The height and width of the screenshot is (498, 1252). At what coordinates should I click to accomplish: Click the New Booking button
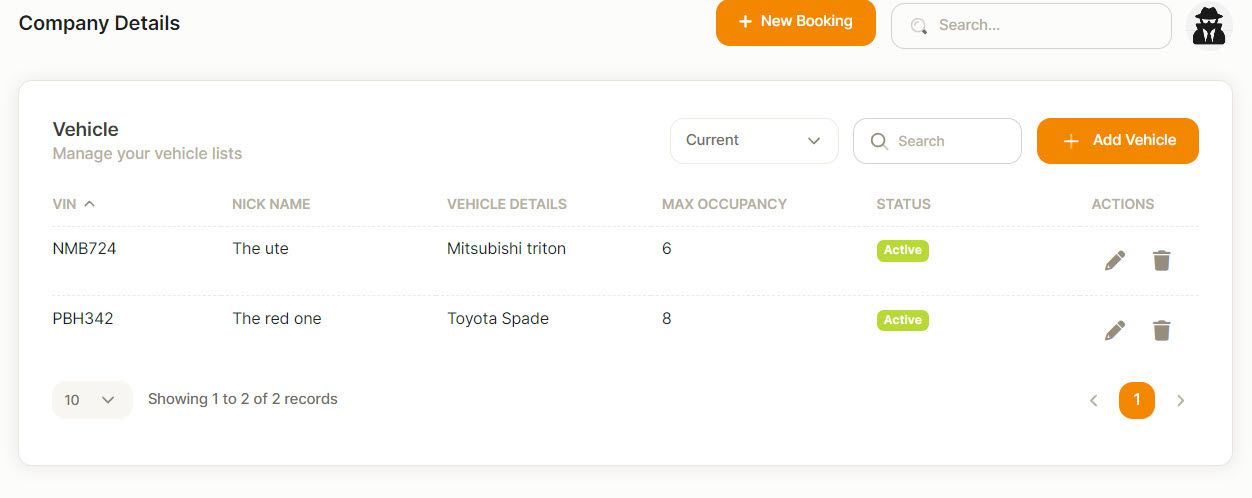[x=796, y=22]
